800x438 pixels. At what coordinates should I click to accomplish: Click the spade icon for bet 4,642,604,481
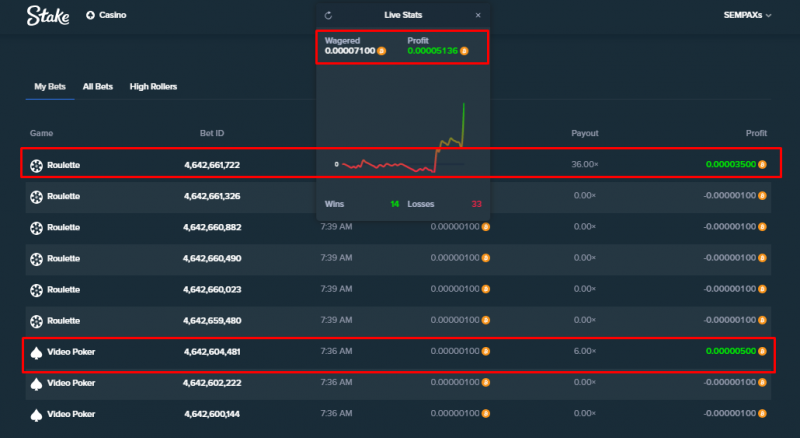[36, 352]
